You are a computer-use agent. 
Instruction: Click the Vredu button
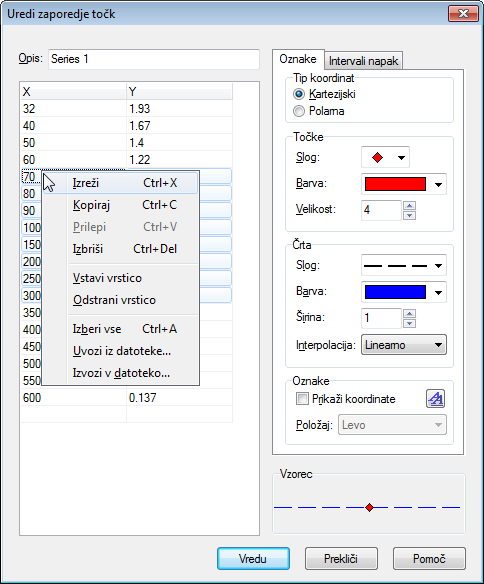pyautogui.click(x=253, y=558)
